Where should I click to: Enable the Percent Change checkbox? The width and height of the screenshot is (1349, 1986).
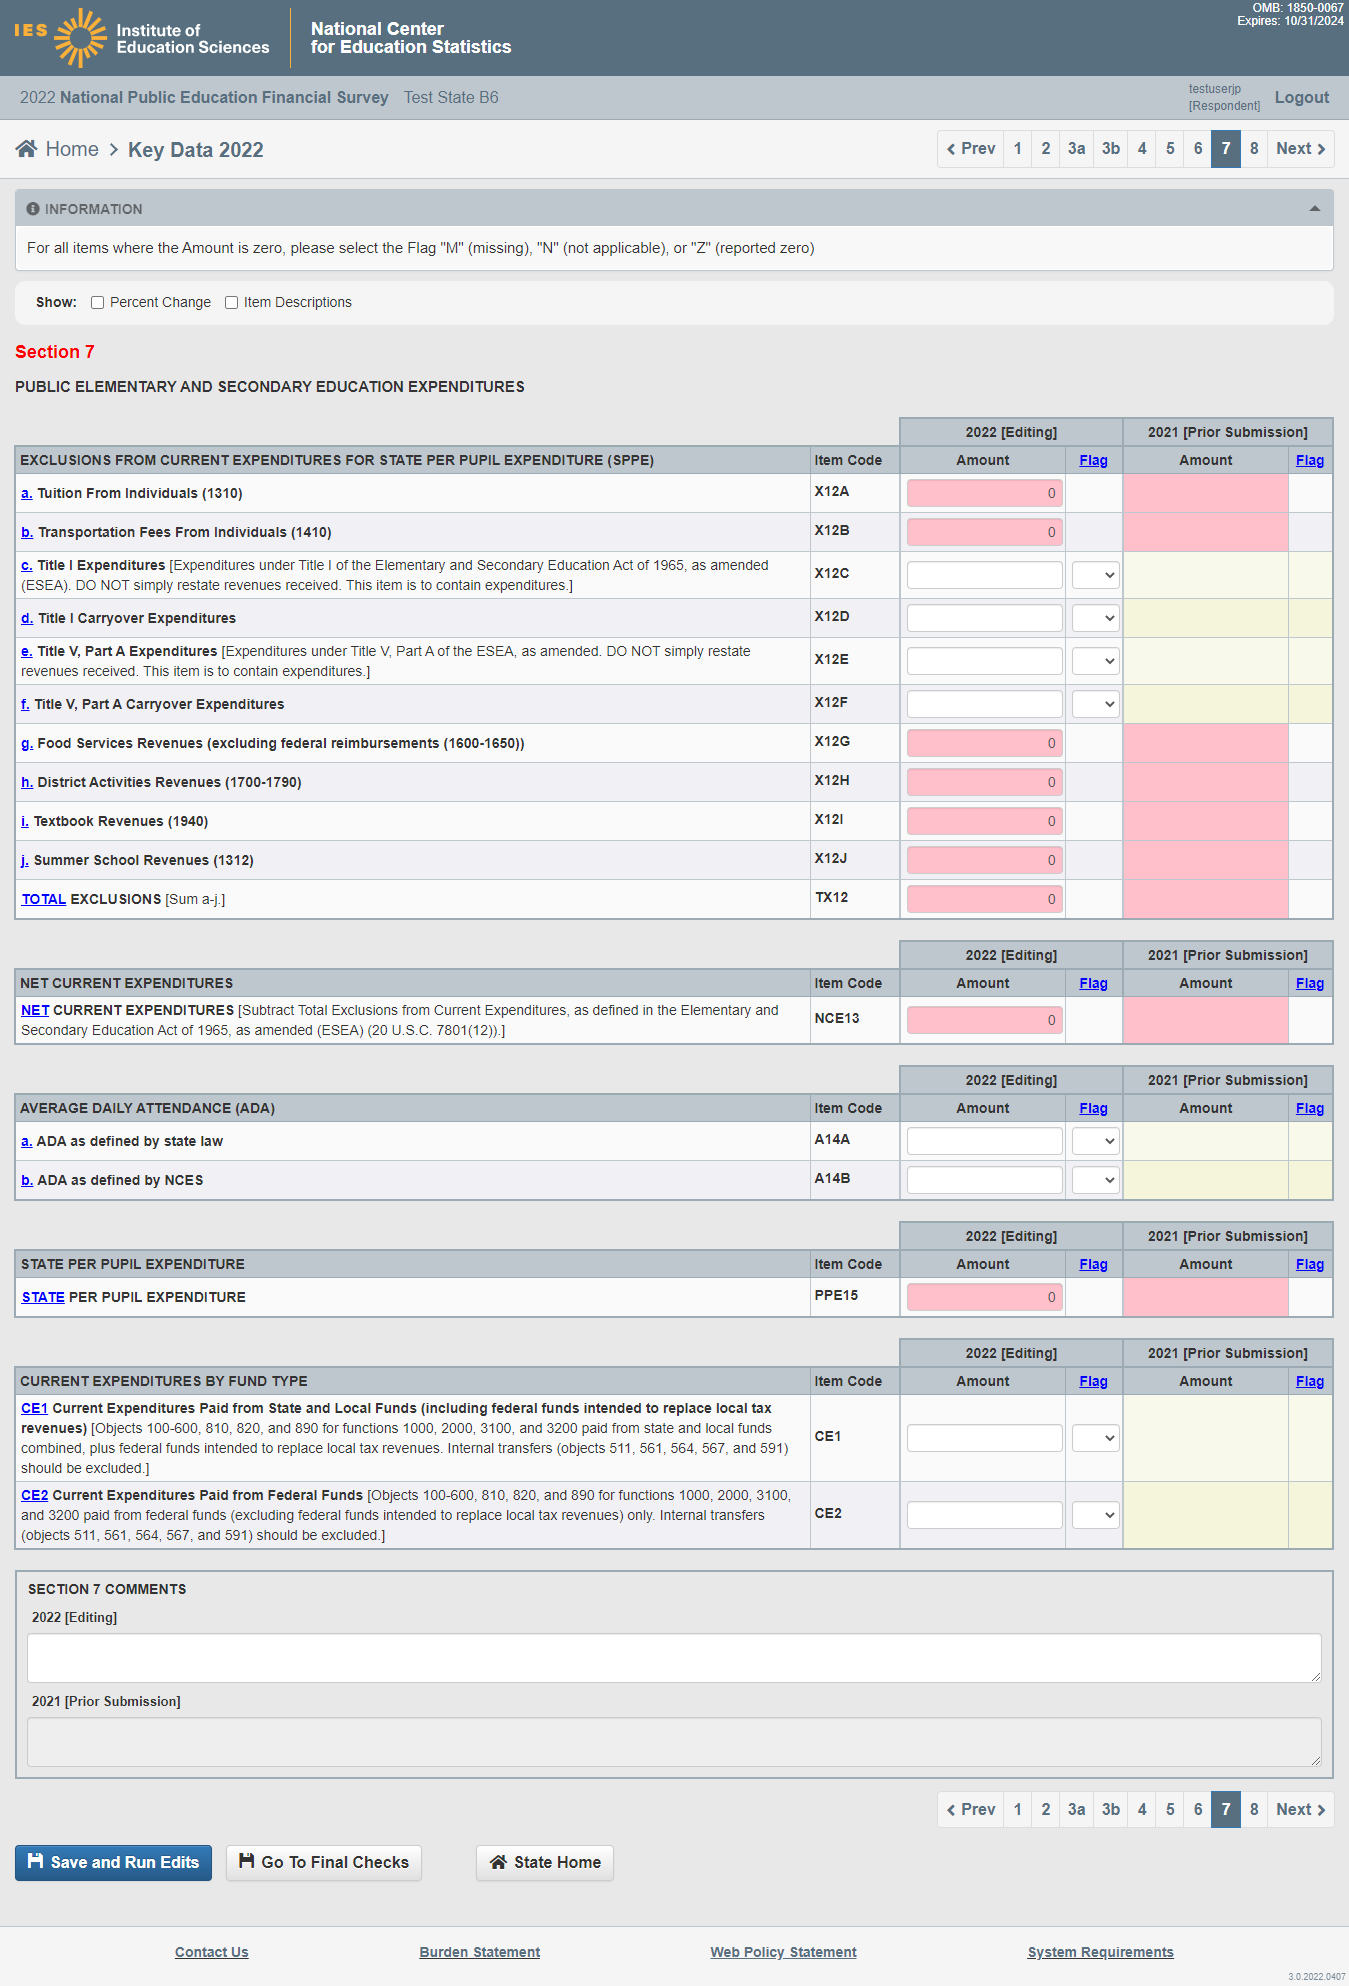click(x=98, y=303)
